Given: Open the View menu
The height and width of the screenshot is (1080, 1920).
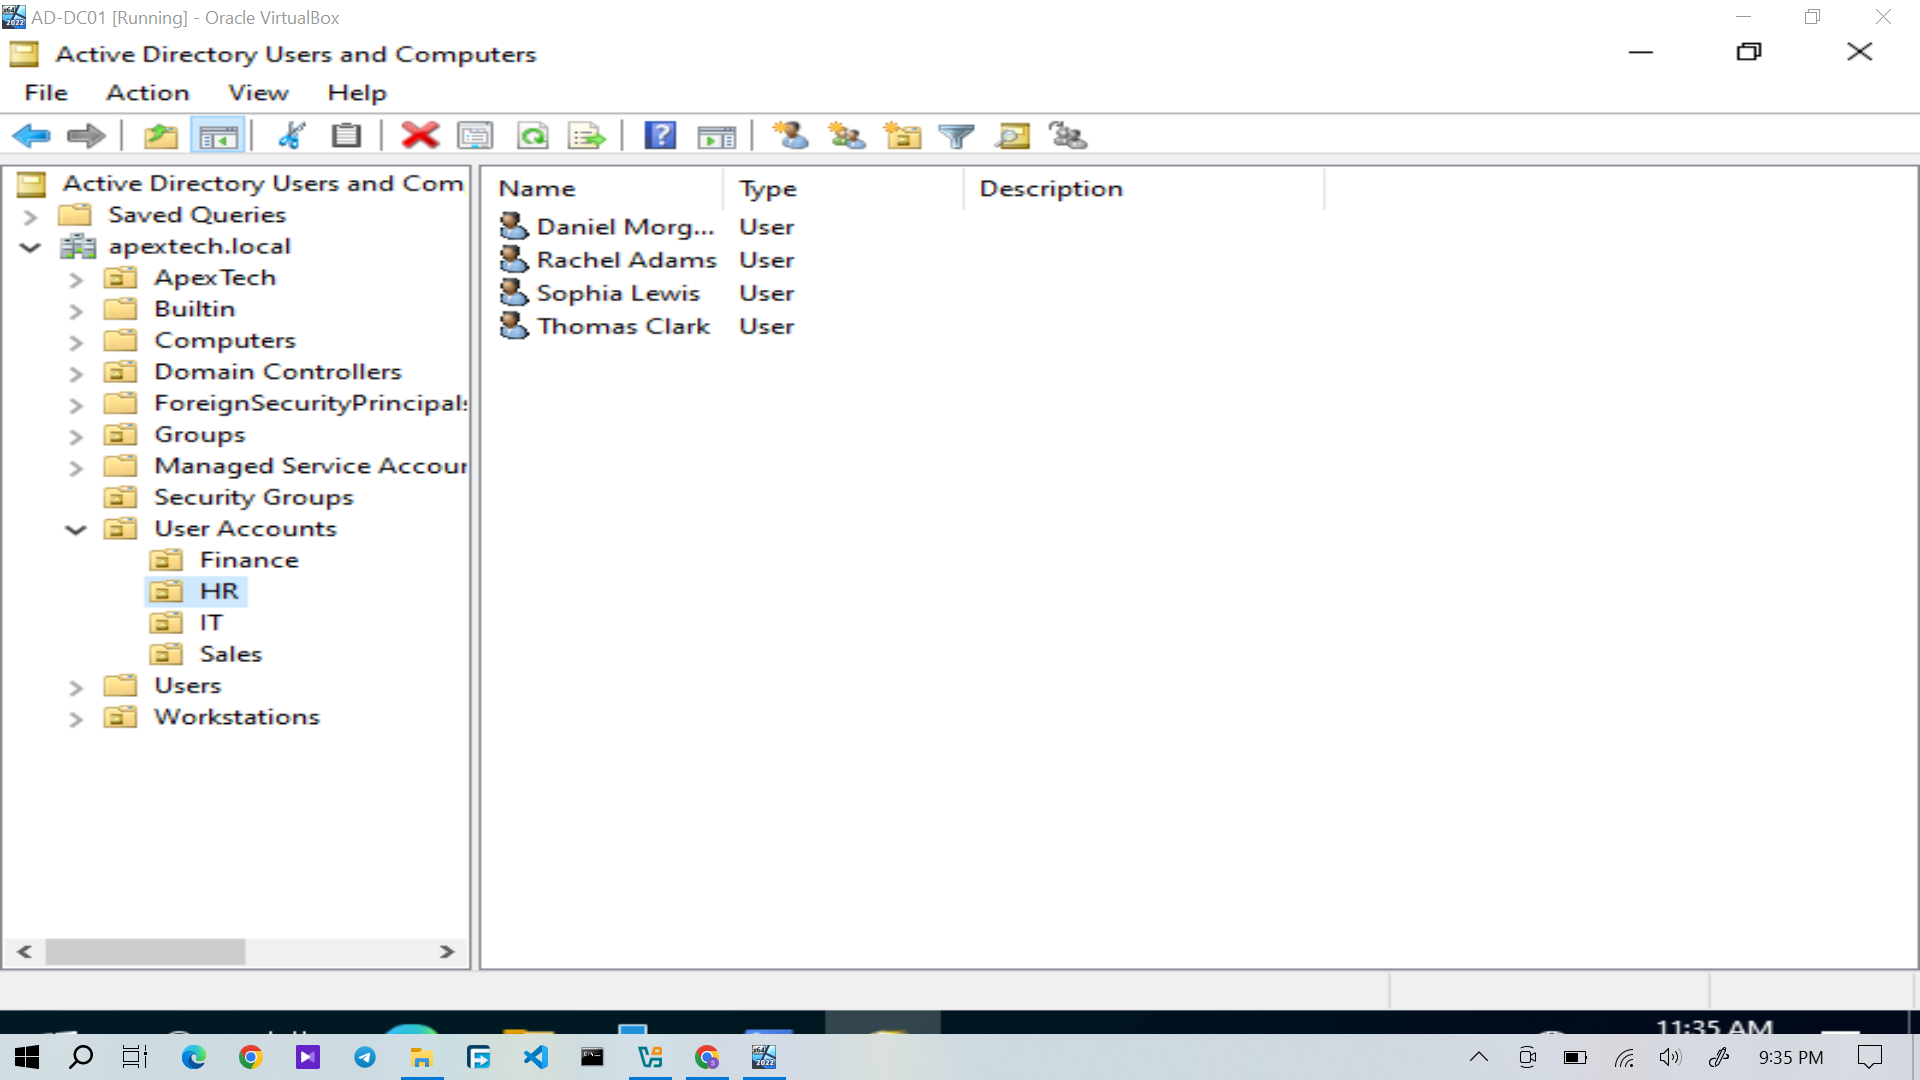Looking at the screenshot, I should pos(258,93).
